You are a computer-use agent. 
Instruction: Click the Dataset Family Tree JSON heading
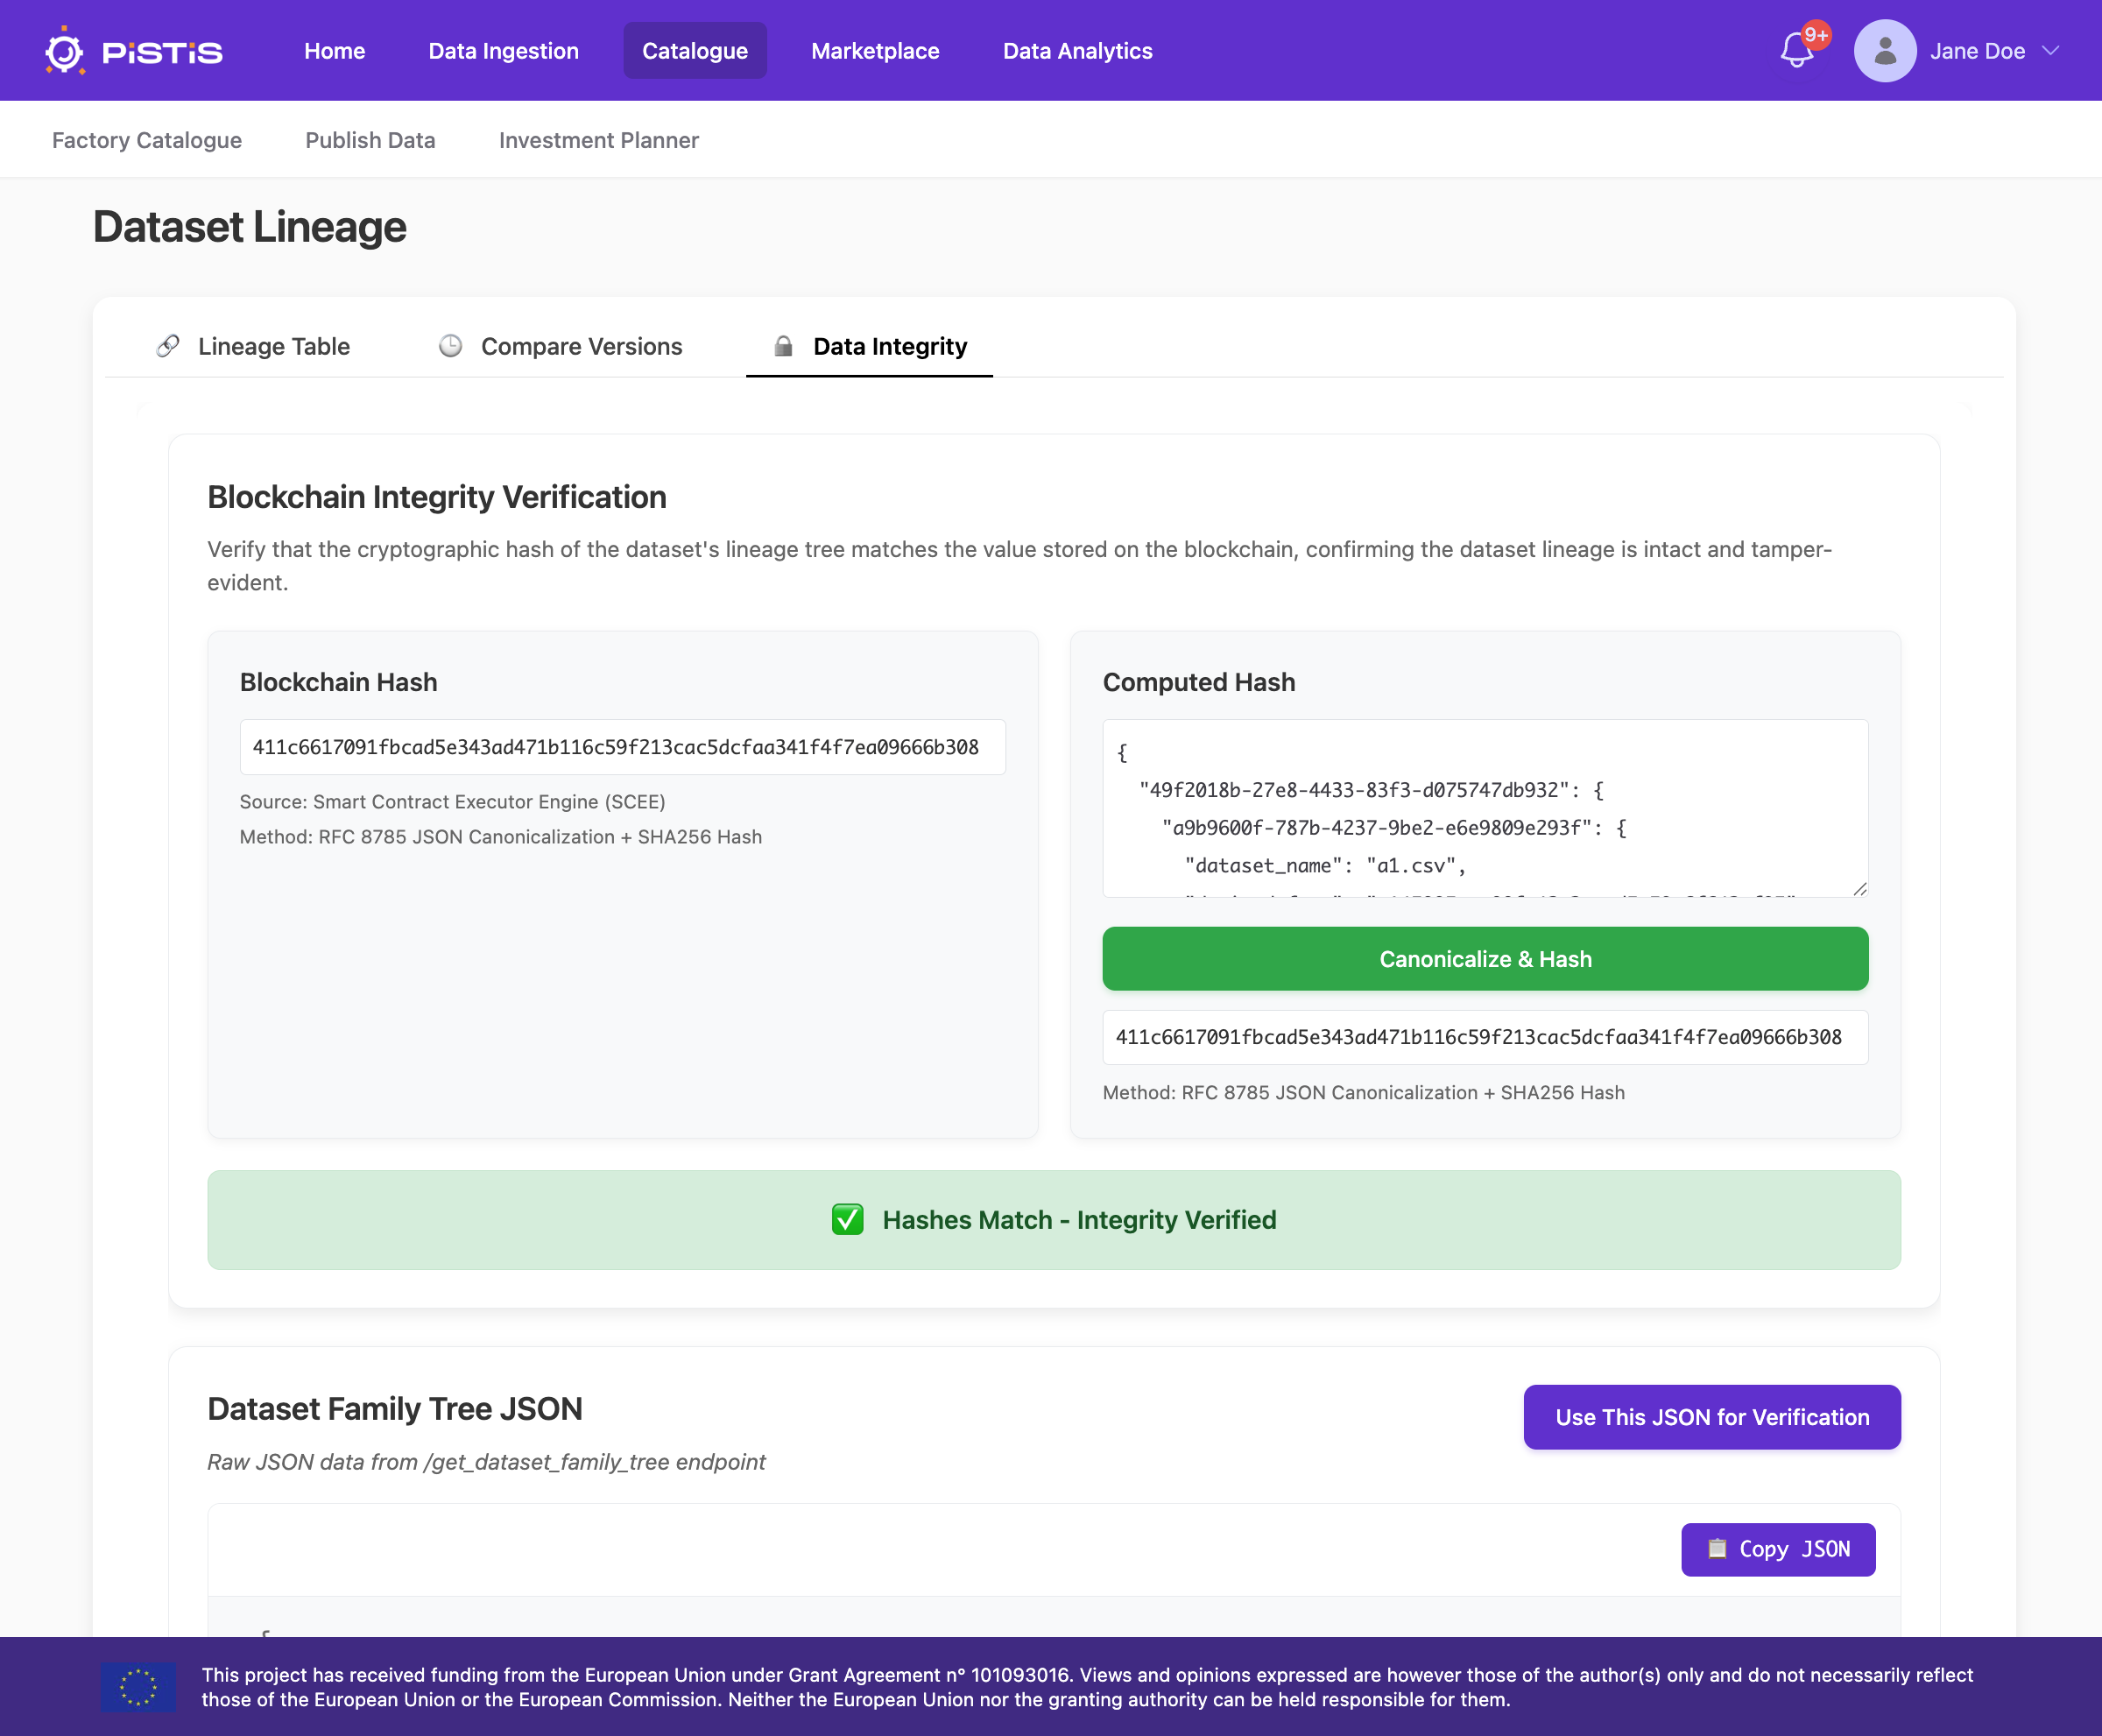tap(395, 1409)
